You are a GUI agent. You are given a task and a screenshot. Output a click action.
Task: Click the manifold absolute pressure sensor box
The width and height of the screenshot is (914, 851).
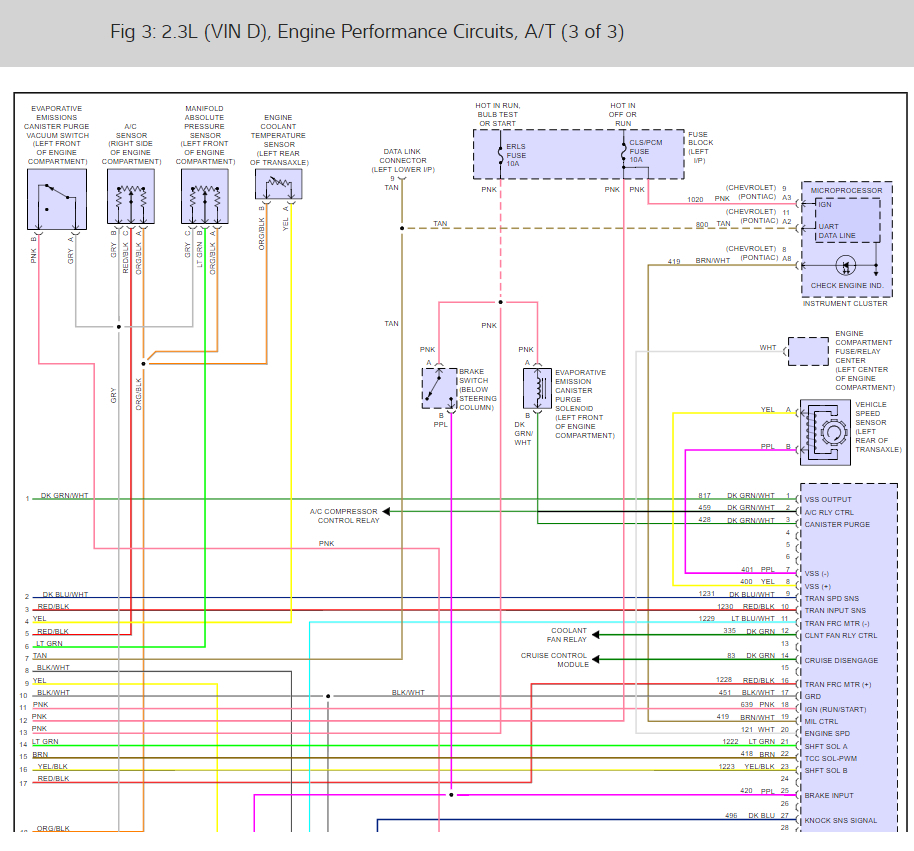205,196
